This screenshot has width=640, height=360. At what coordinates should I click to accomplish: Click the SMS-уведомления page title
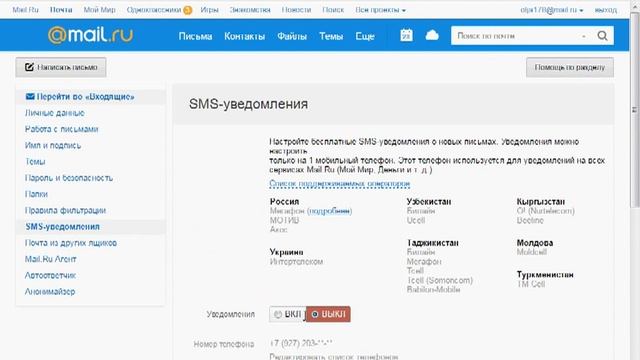[248, 104]
